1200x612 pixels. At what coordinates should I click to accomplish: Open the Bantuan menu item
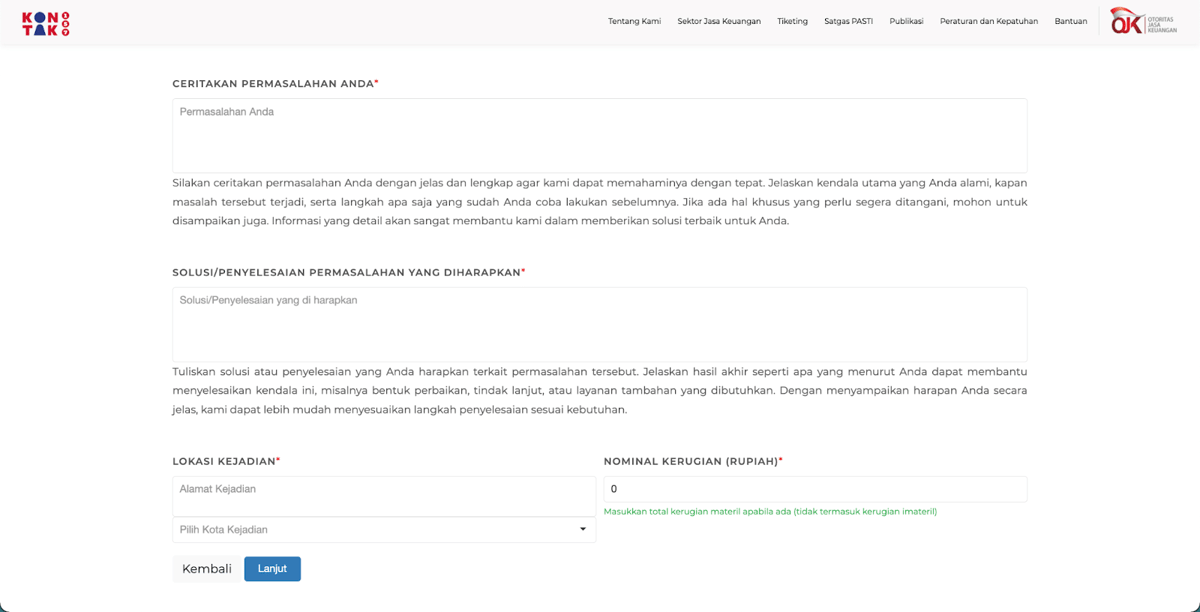pos(1070,21)
